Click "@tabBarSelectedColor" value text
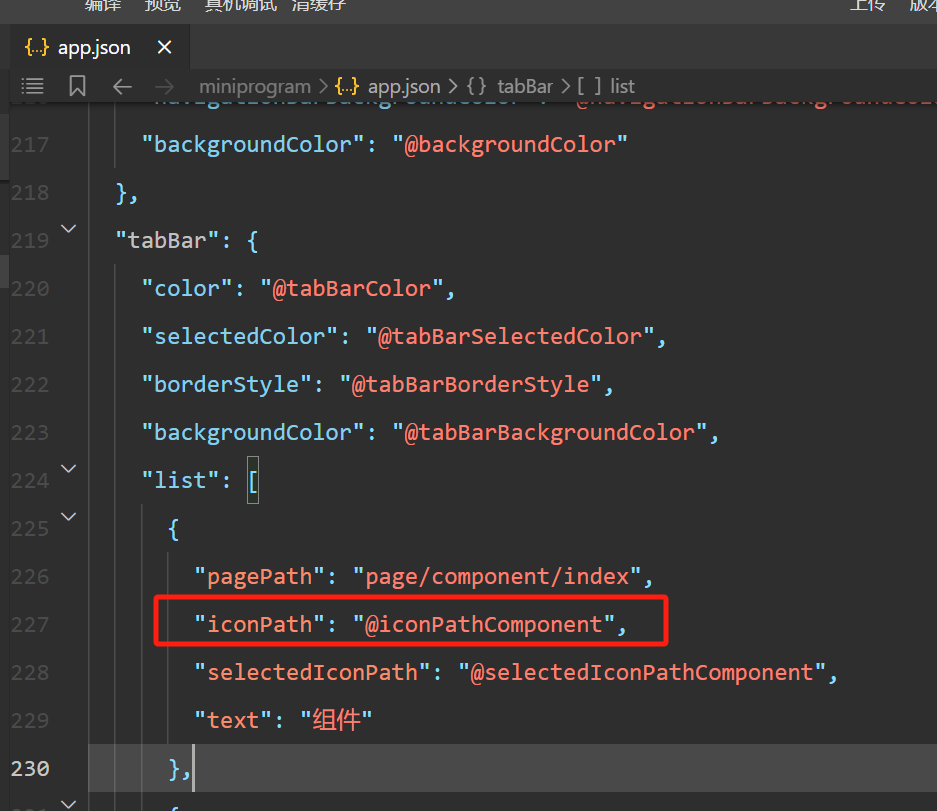937x811 pixels. pos(510,336)
